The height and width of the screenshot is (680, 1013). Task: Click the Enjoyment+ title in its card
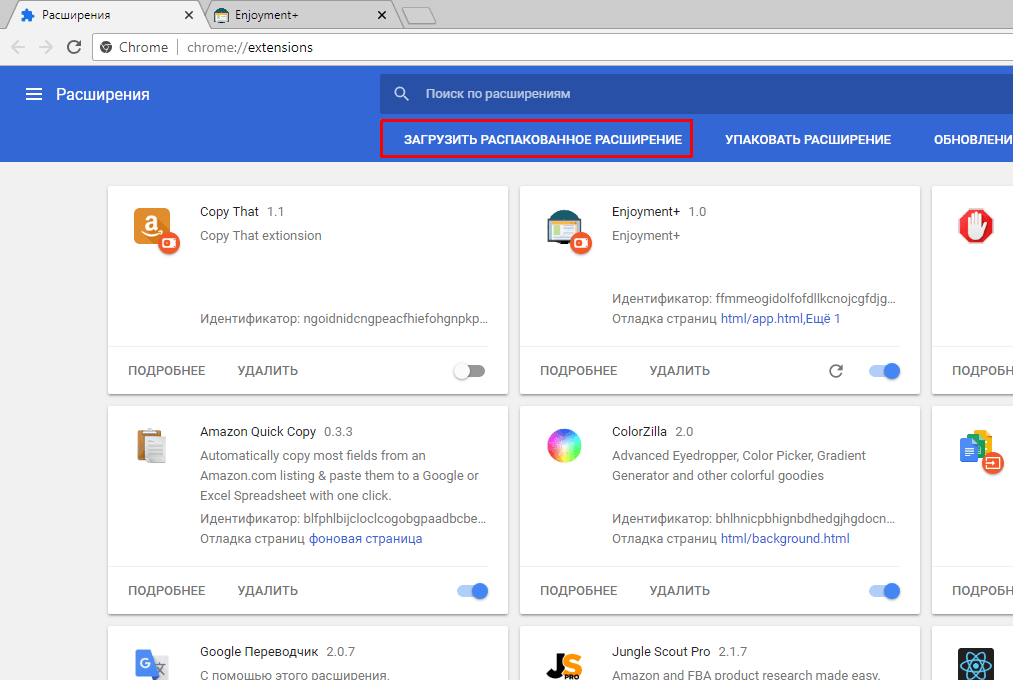pyautogui.click(x=646, y=212)
